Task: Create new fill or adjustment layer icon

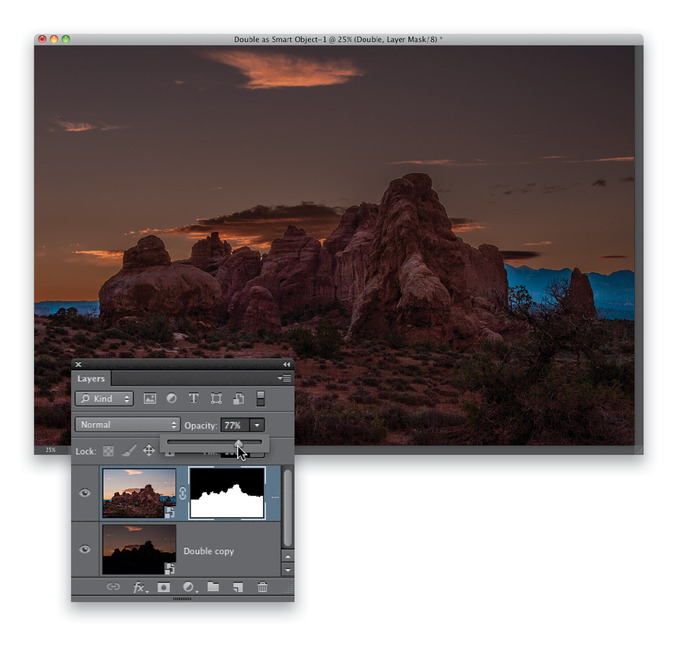Action: click(x=189, y=587)
